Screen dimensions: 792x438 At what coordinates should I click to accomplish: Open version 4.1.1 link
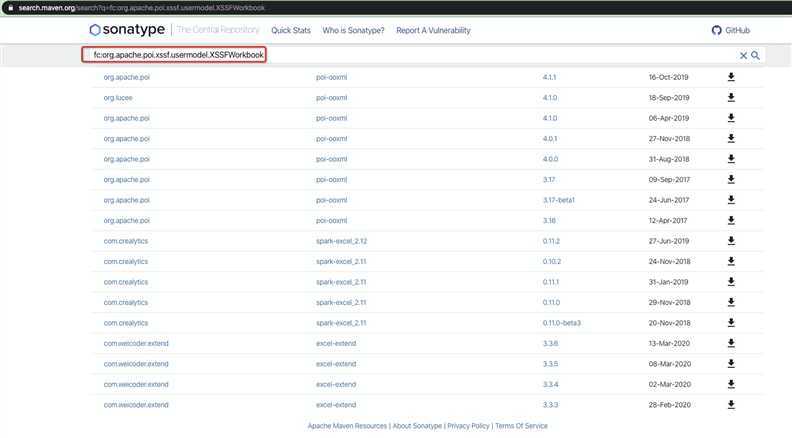(x=549, y=77)
